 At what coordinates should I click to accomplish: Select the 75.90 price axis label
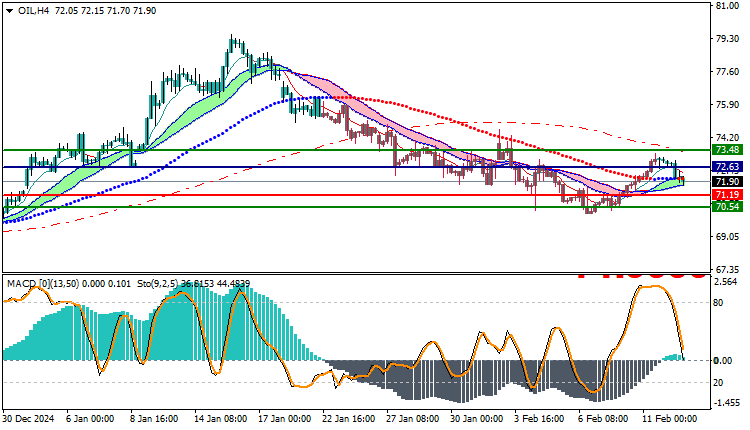727,105
